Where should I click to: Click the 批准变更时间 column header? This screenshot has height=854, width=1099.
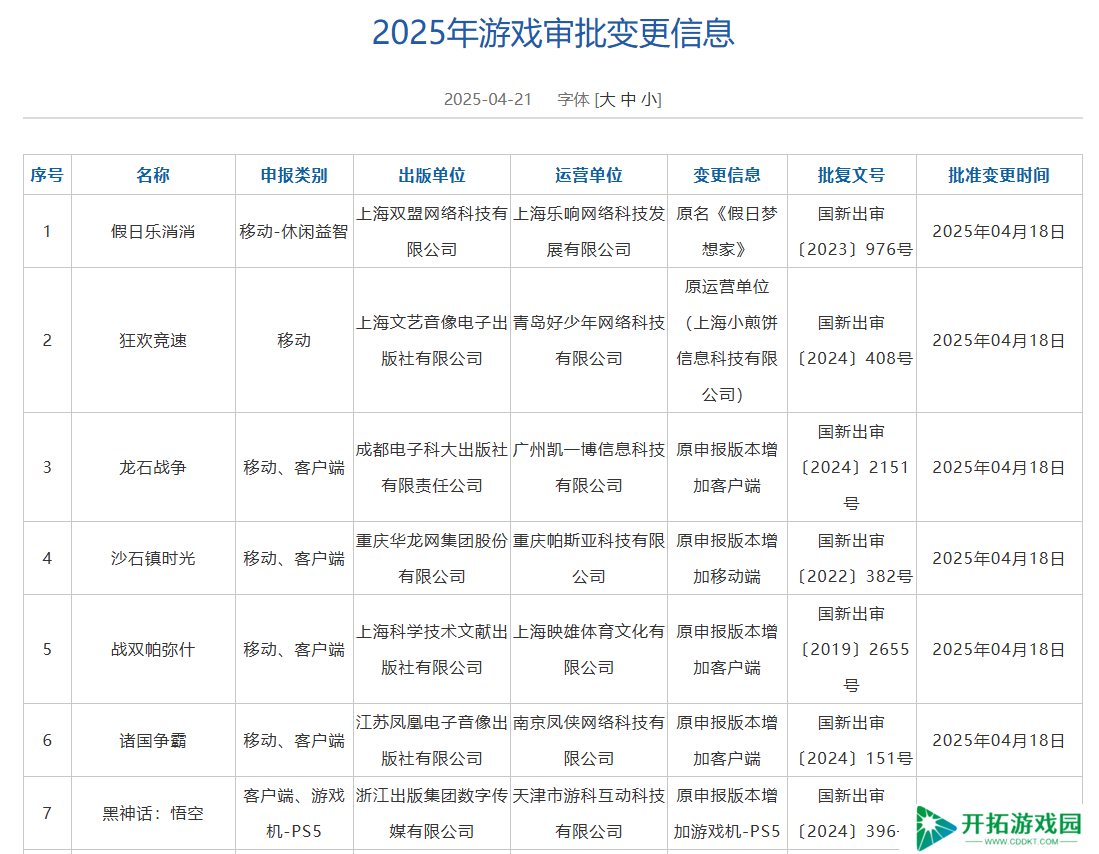tap(999, 175)
